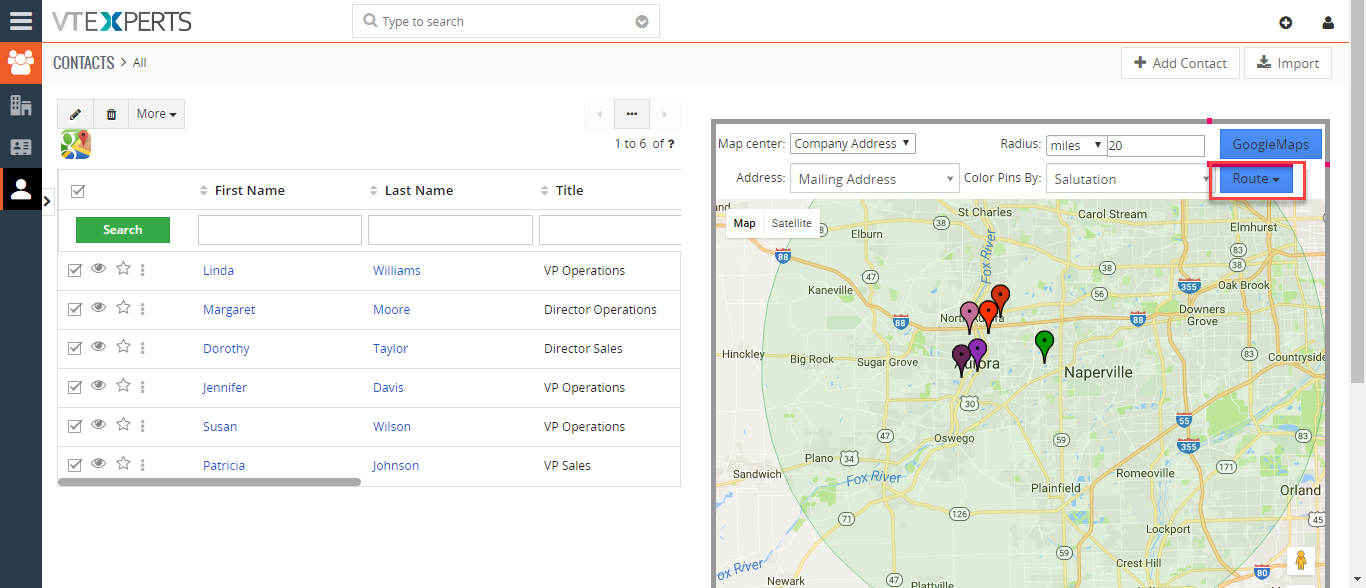Quick preview Jennifer Davis with eye icon
The width and height of the screenshot is (1366, 588).
click(98, 385)
